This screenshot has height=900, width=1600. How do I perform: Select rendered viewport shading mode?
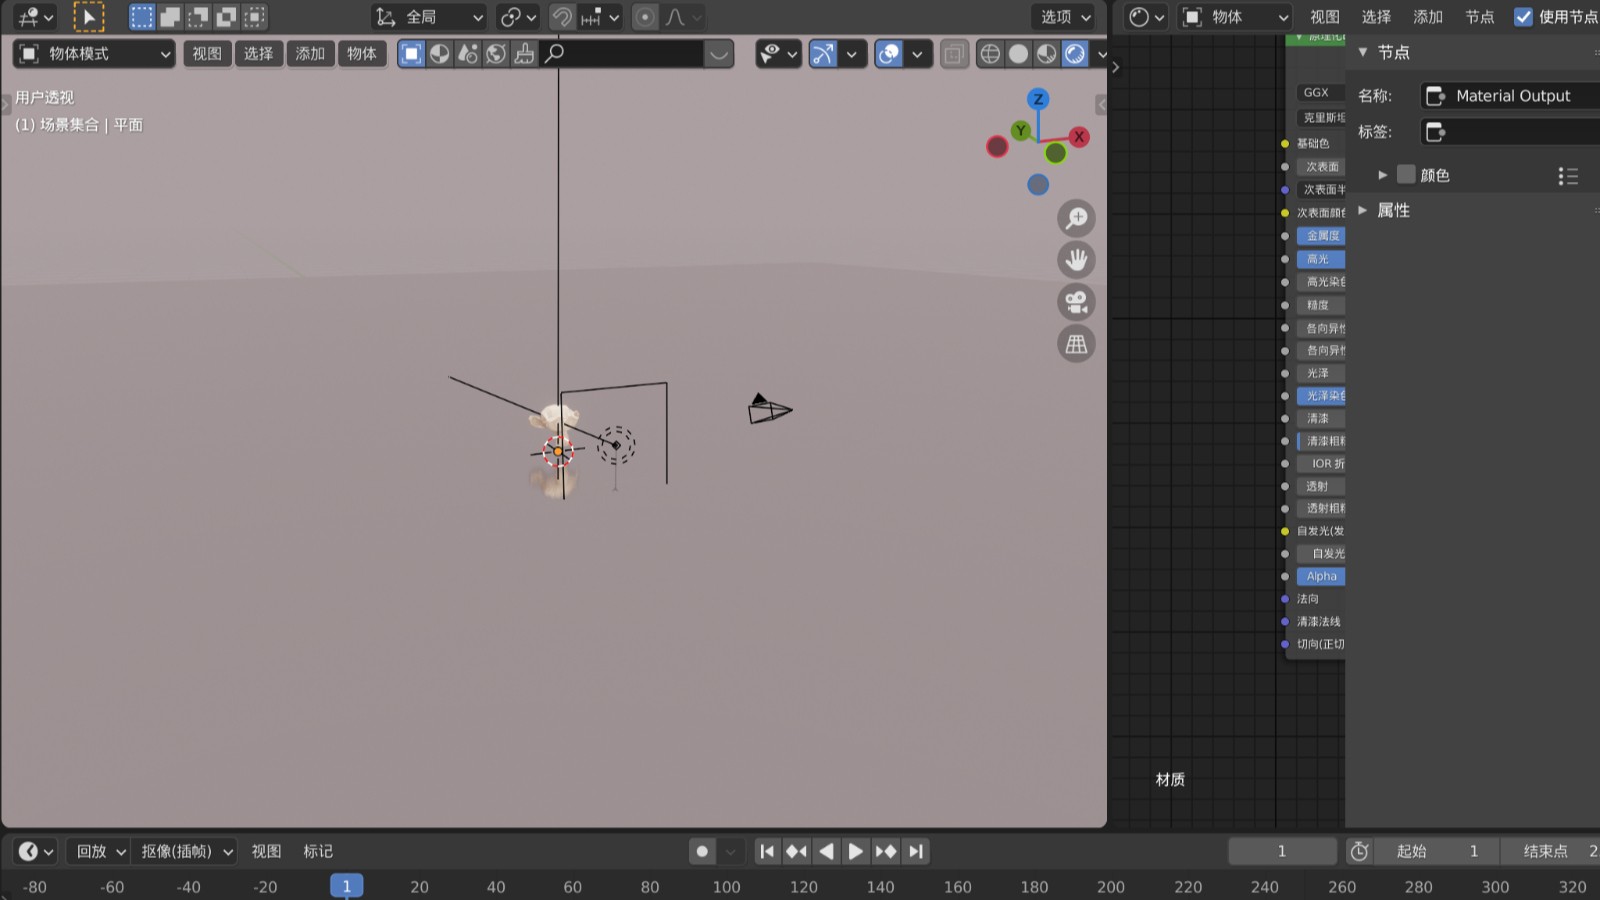coord(1075,54)
